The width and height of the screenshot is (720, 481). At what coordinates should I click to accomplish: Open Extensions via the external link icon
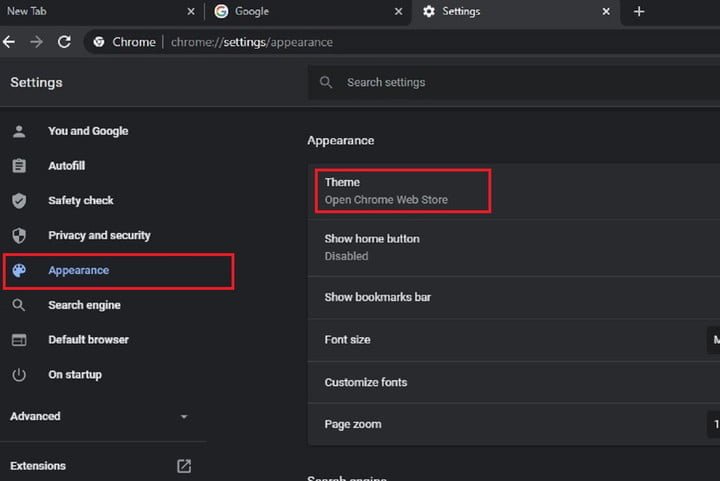point(184,466)
